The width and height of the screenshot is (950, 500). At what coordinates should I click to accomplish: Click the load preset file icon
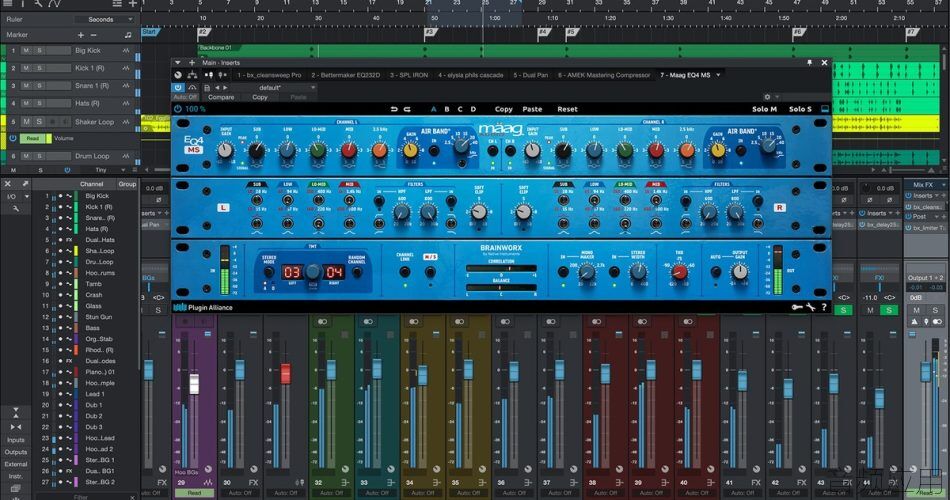click(207, 88)
